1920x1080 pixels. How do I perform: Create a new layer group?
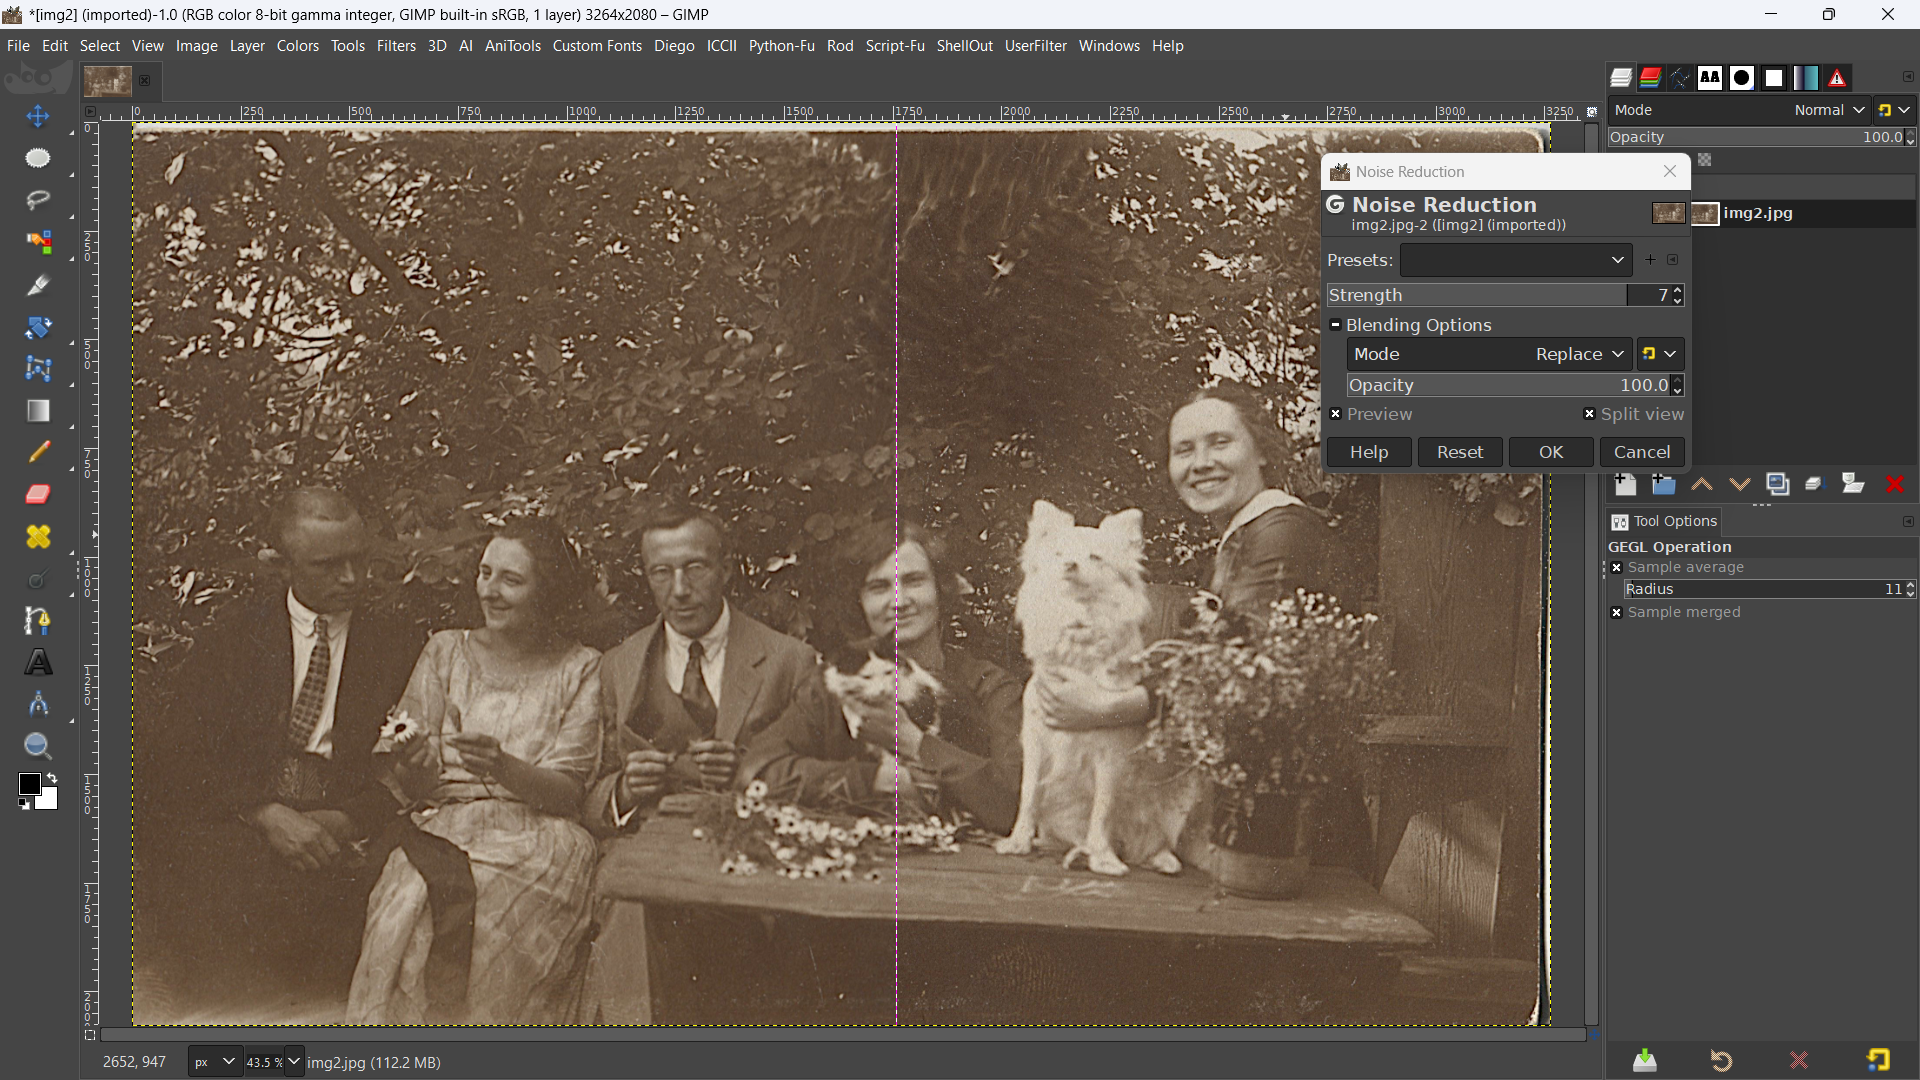1663,484
